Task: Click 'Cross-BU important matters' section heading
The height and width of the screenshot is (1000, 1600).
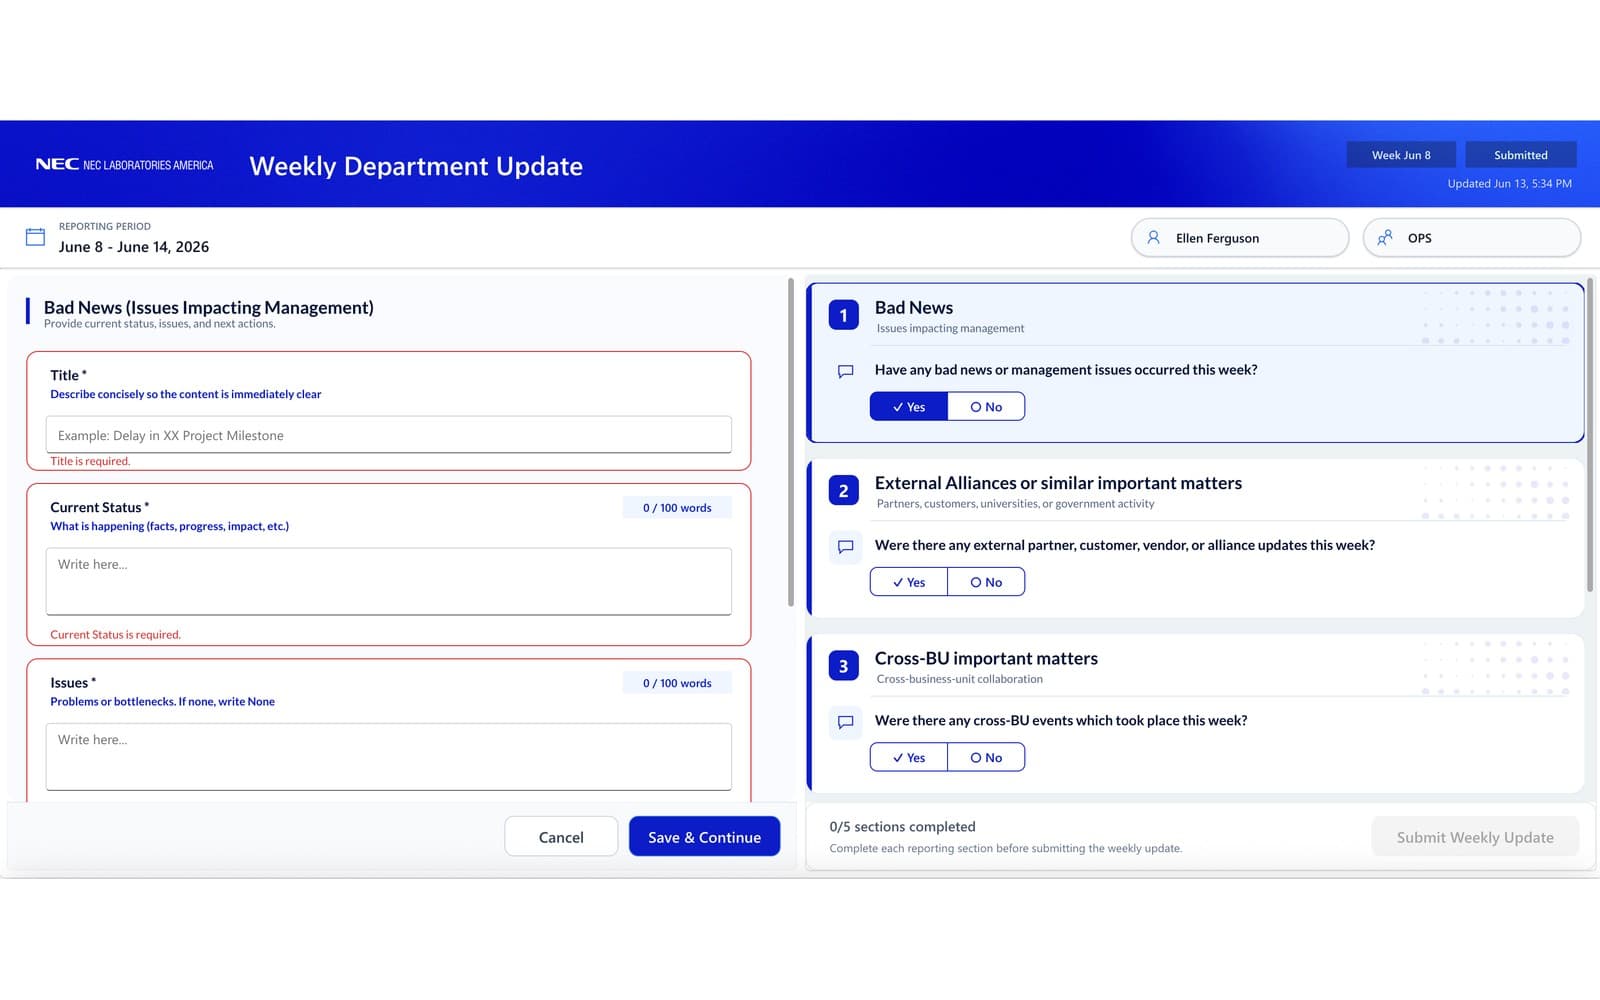Action: 986,658
